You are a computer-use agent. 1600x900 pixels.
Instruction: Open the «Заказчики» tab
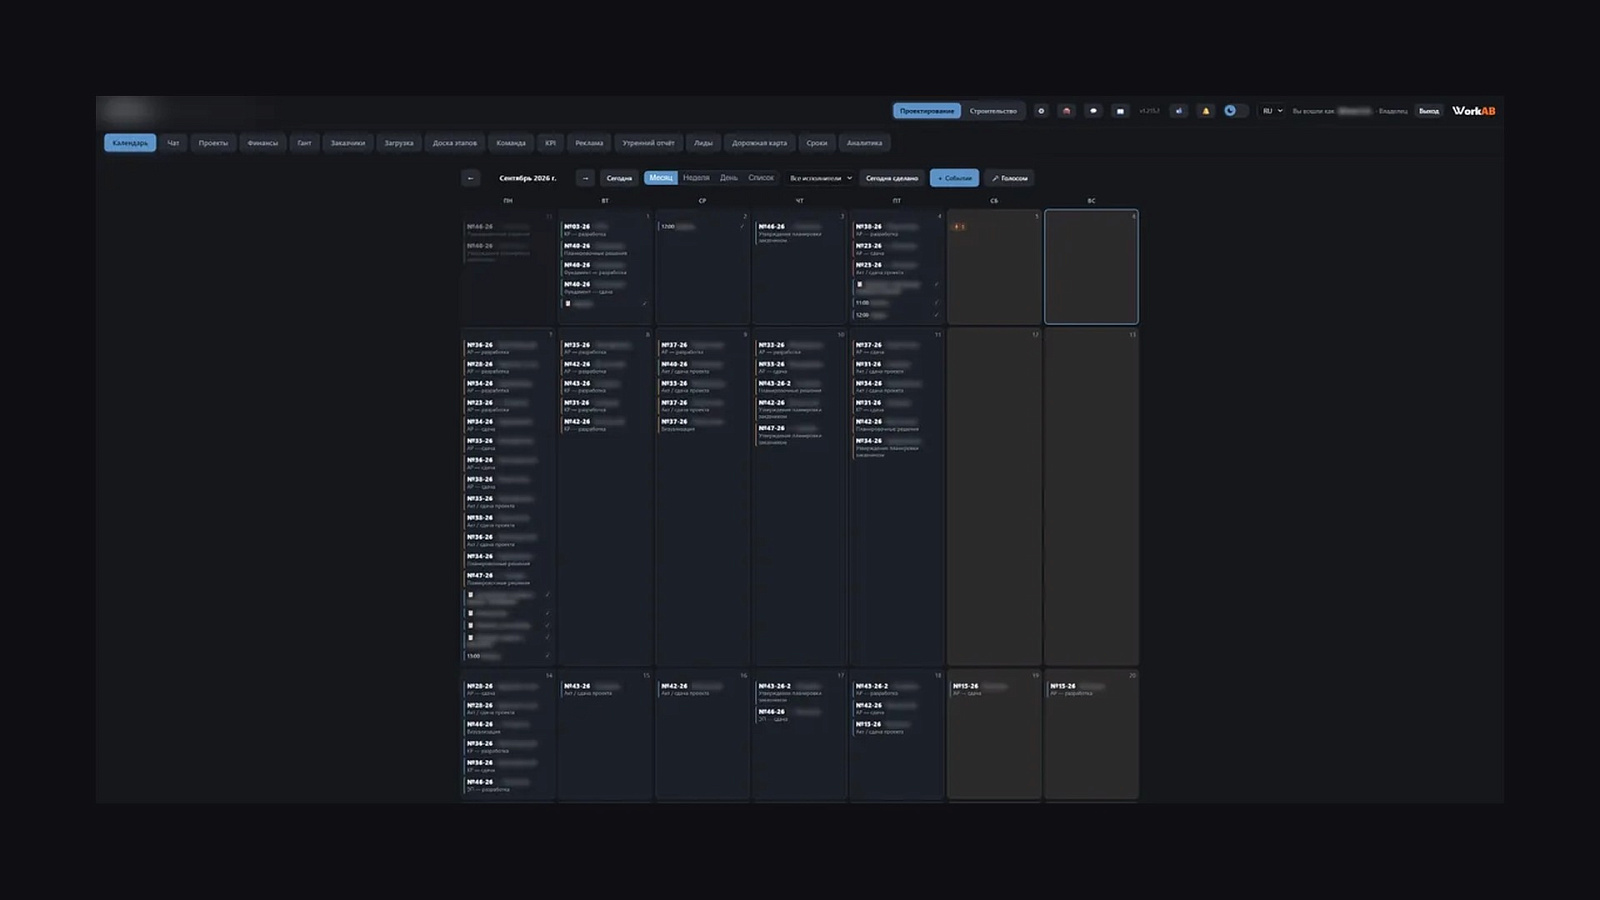coord(348,143)
